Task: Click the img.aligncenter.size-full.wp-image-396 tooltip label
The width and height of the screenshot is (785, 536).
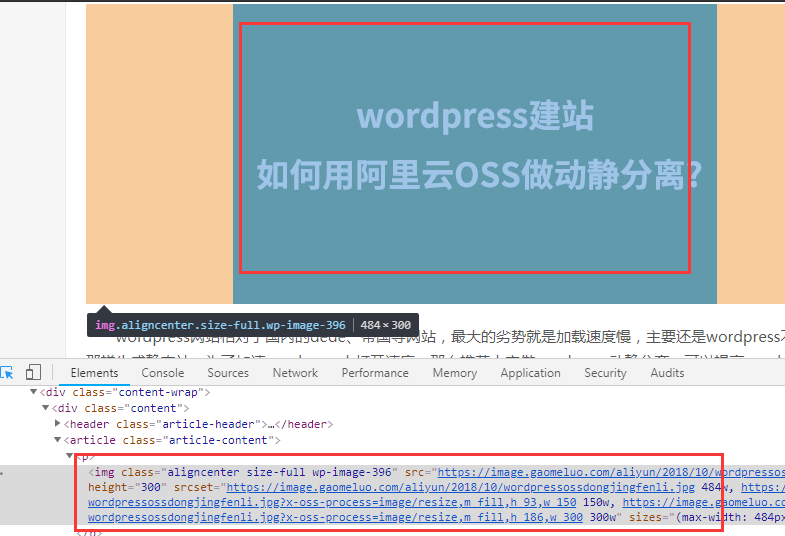Action: 220,325
